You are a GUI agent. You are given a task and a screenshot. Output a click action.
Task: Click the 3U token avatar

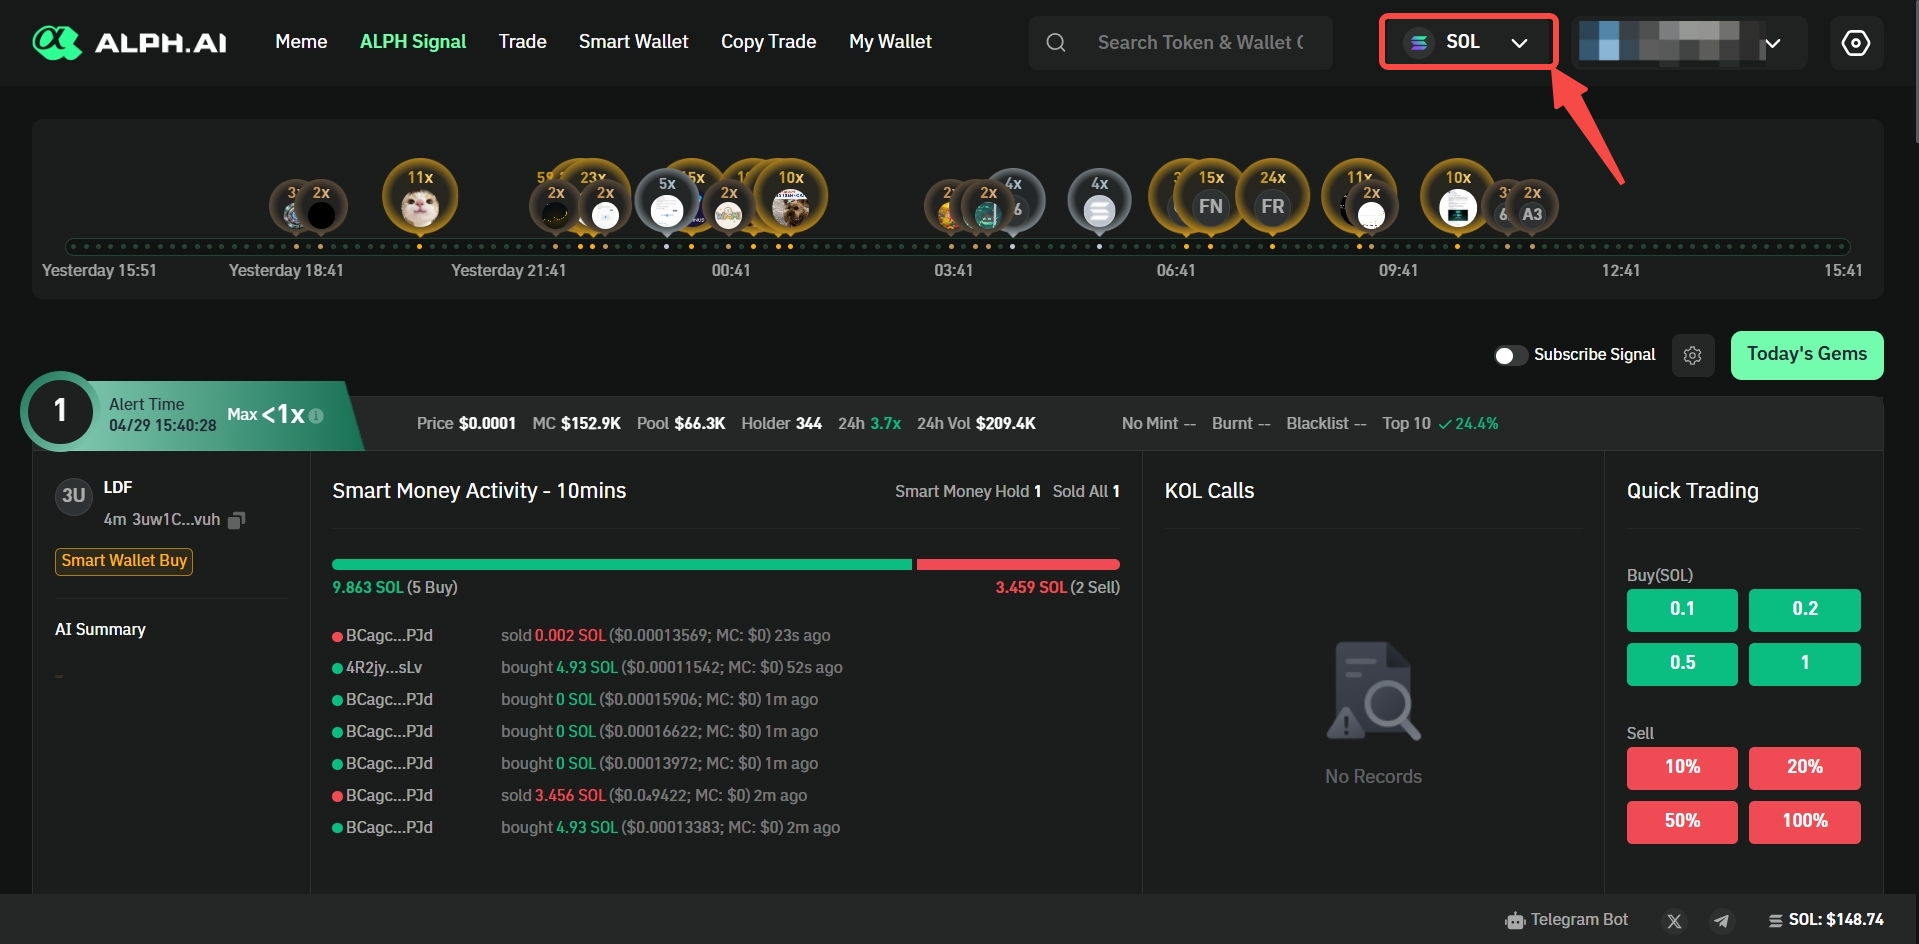(73, 496)
